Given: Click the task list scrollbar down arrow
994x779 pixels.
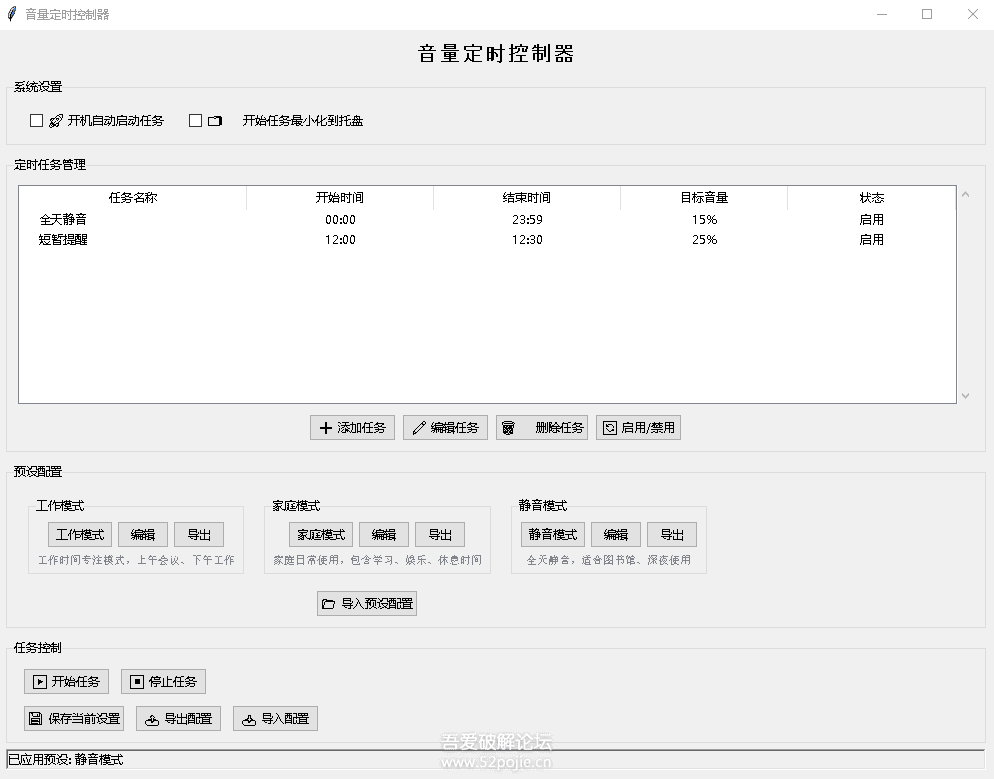Looking at the screenshot, I should (x=964, y=395).
